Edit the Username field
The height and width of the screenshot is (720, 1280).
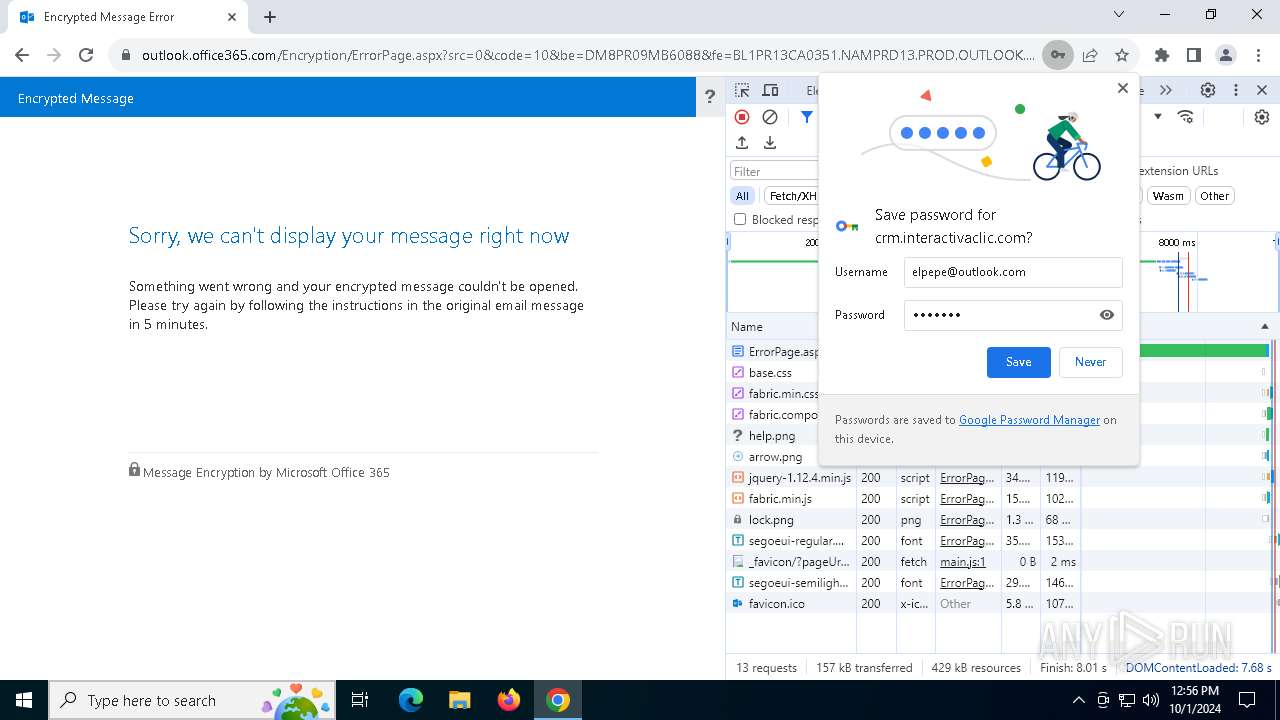(x=1013, y=272)
